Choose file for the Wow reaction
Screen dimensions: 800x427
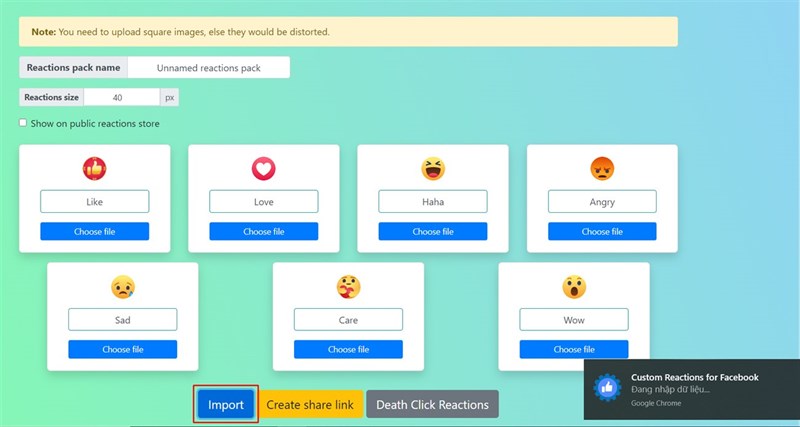coord(574,349)
